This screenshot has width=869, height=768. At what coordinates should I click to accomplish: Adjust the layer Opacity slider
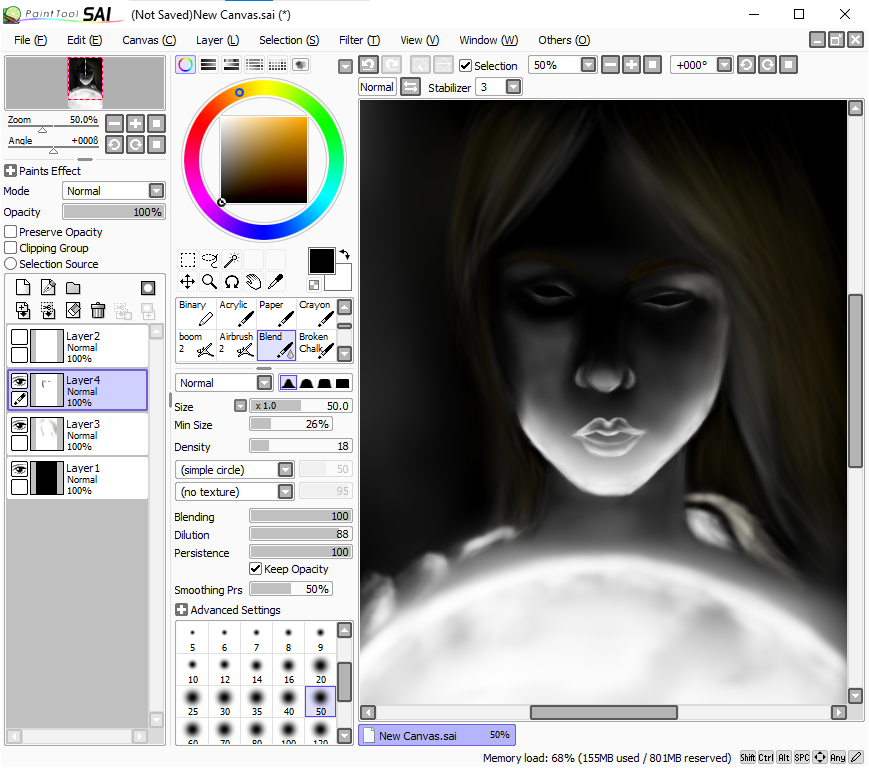point(114,212)
